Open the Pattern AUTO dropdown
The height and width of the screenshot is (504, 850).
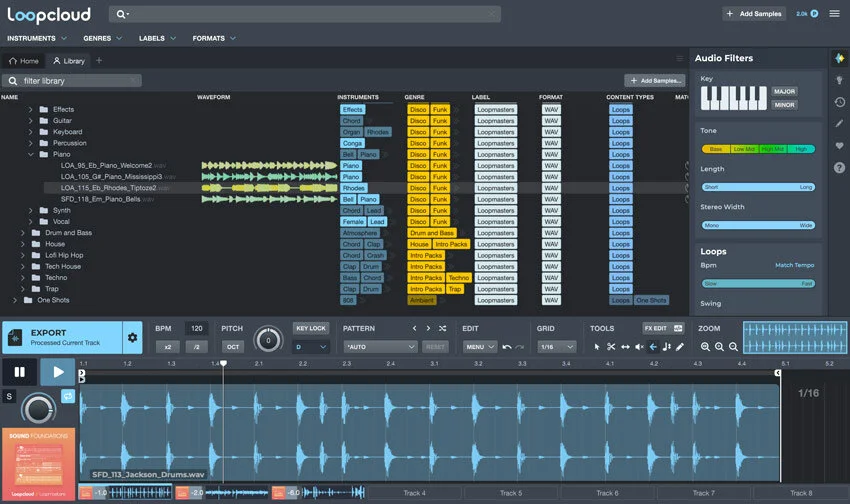tap(380, 347)
